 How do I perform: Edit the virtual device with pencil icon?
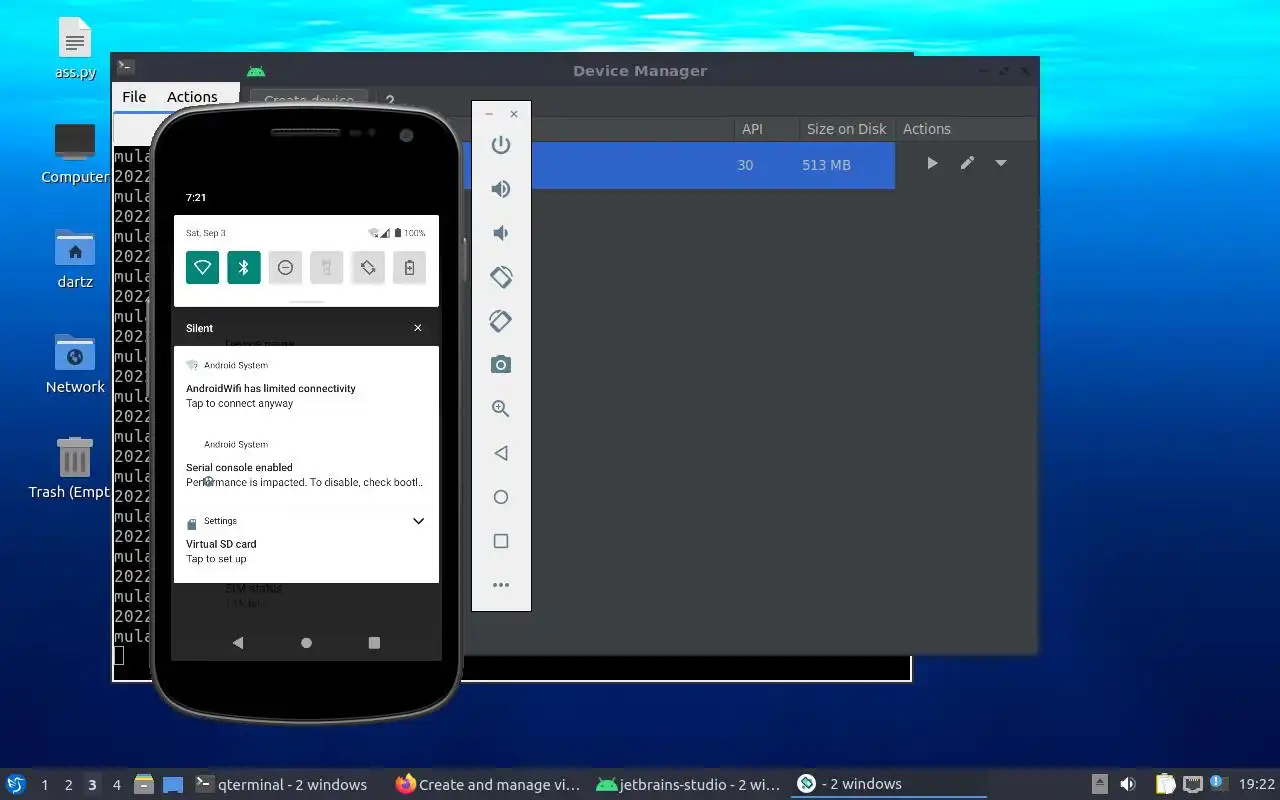[x=967, y=163]
